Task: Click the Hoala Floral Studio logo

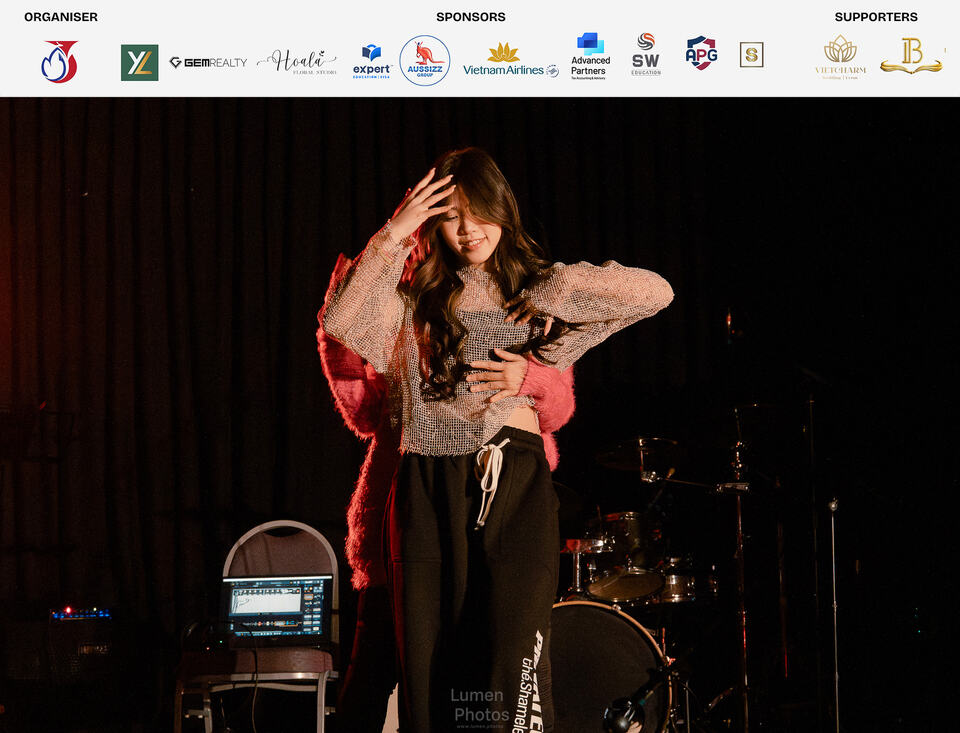Action: (297, 62)
